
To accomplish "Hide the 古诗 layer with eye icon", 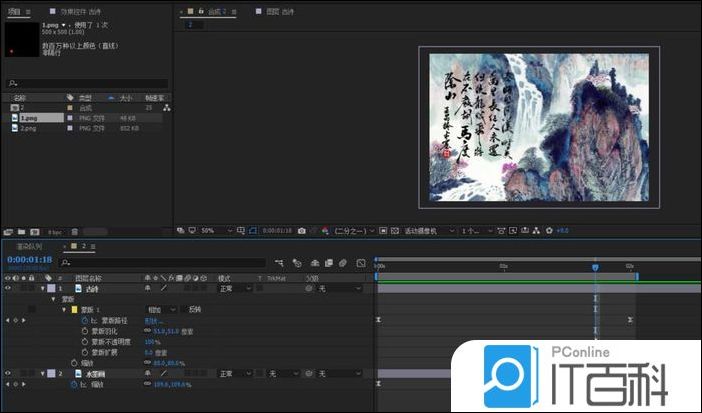I will 8,288.
